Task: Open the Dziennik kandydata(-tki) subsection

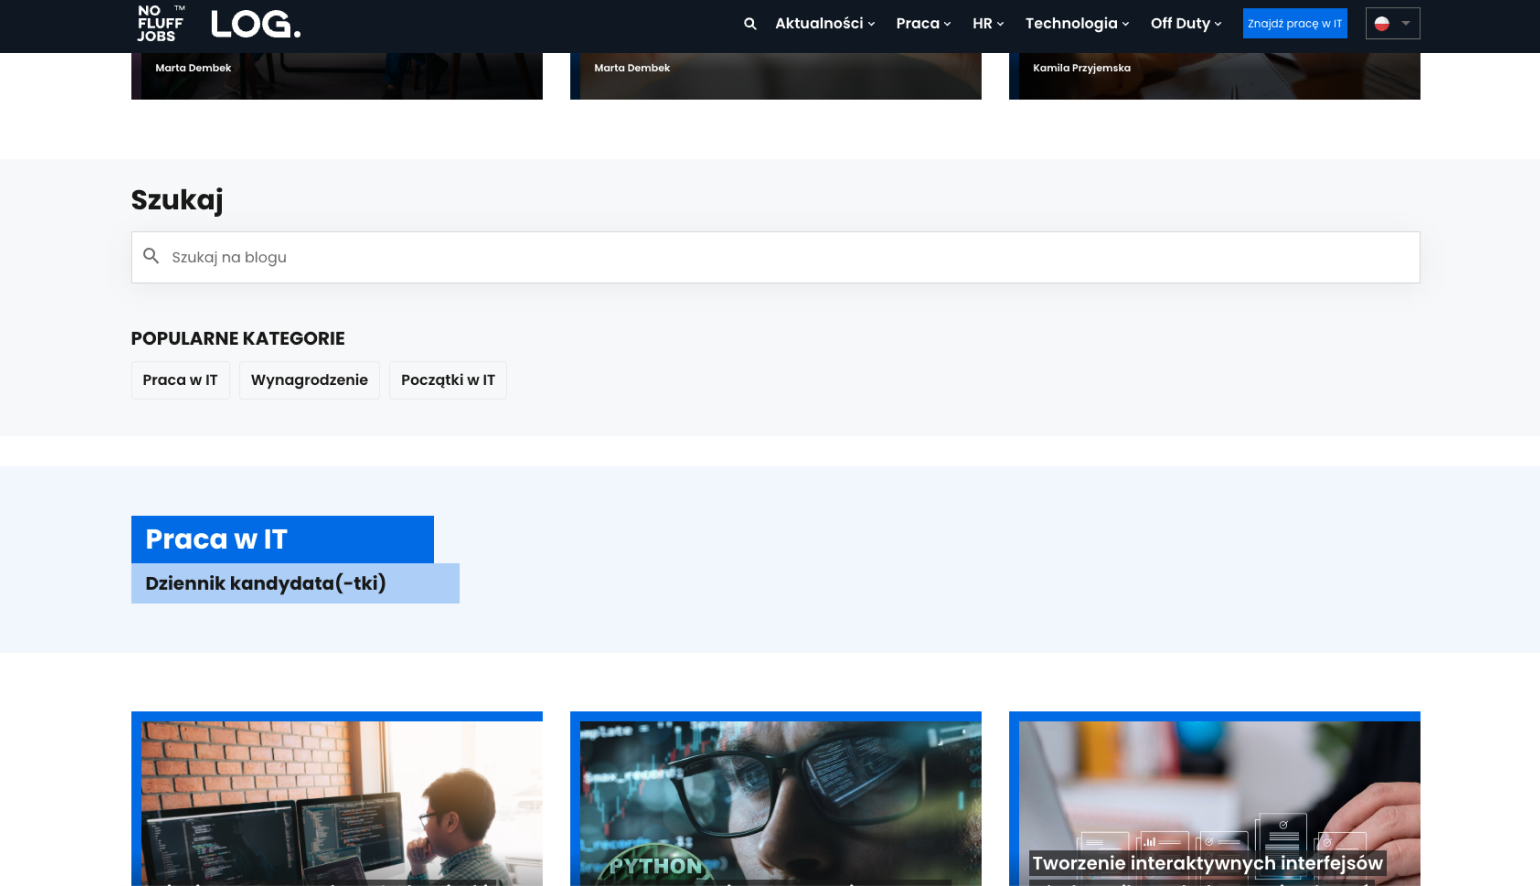Action: 295,583
